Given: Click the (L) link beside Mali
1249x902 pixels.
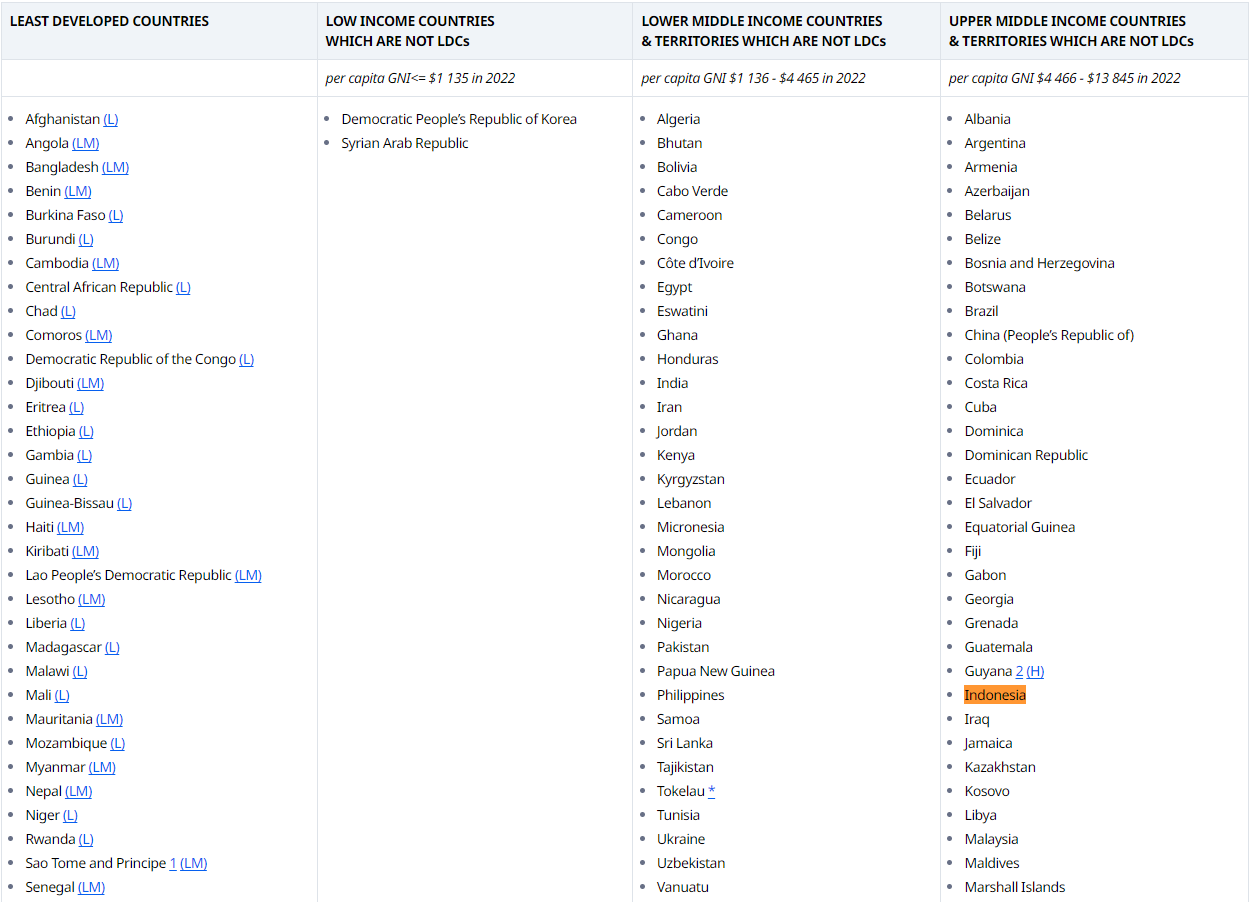Looking at the screenshot, I should pyautogui.click(x=62, y=695).
